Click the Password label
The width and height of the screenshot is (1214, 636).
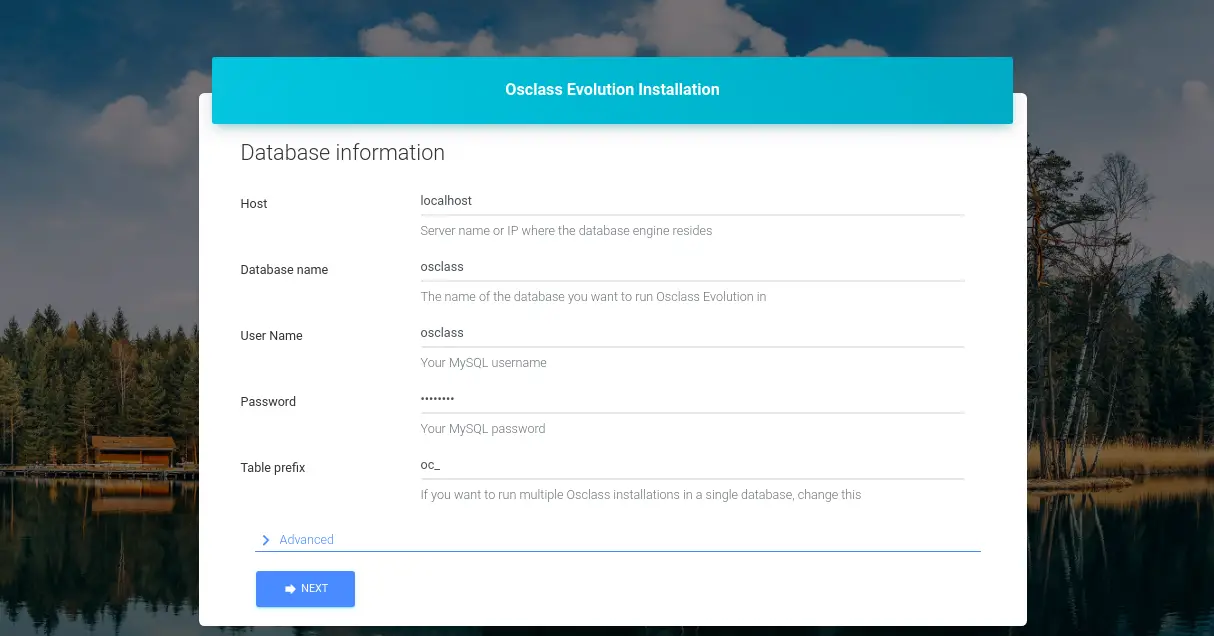(x=268, y=402)
